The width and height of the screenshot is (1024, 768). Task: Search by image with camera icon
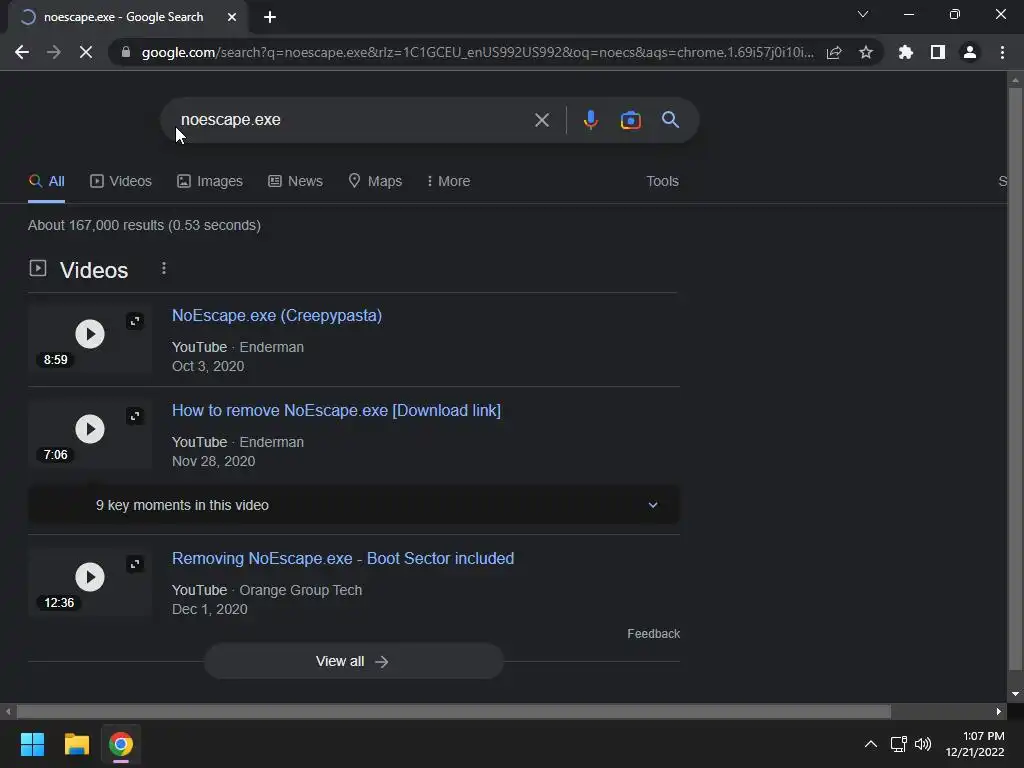pos(630,120)
